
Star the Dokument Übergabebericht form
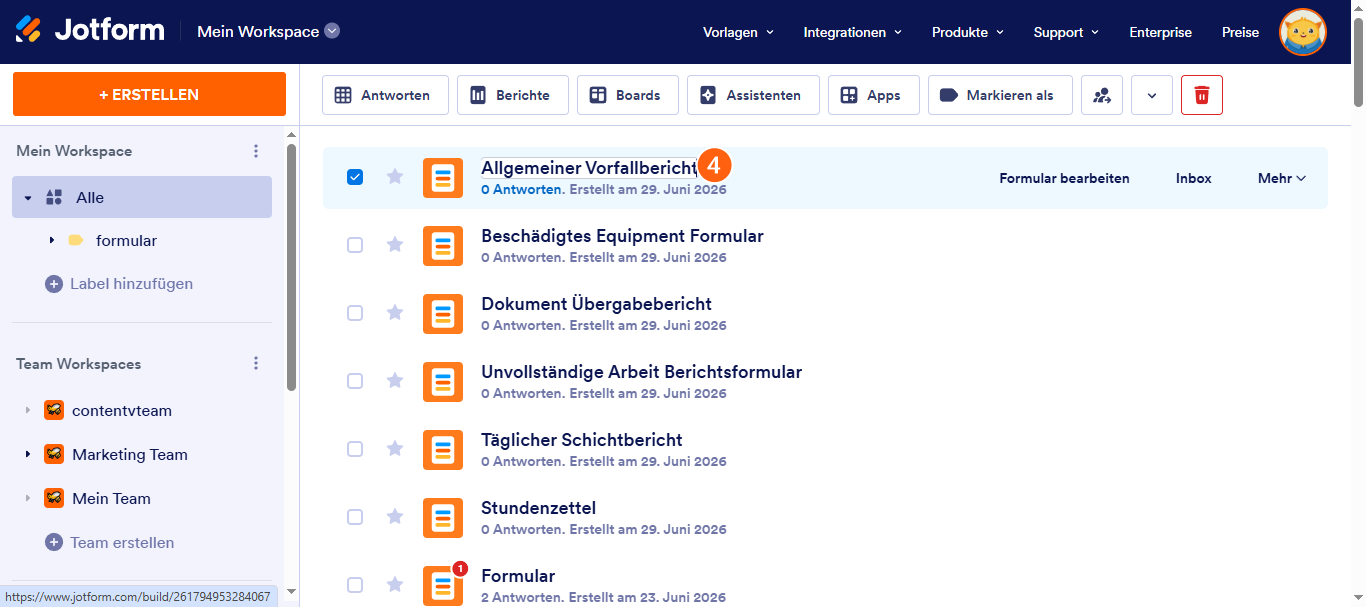coord(395,313)
